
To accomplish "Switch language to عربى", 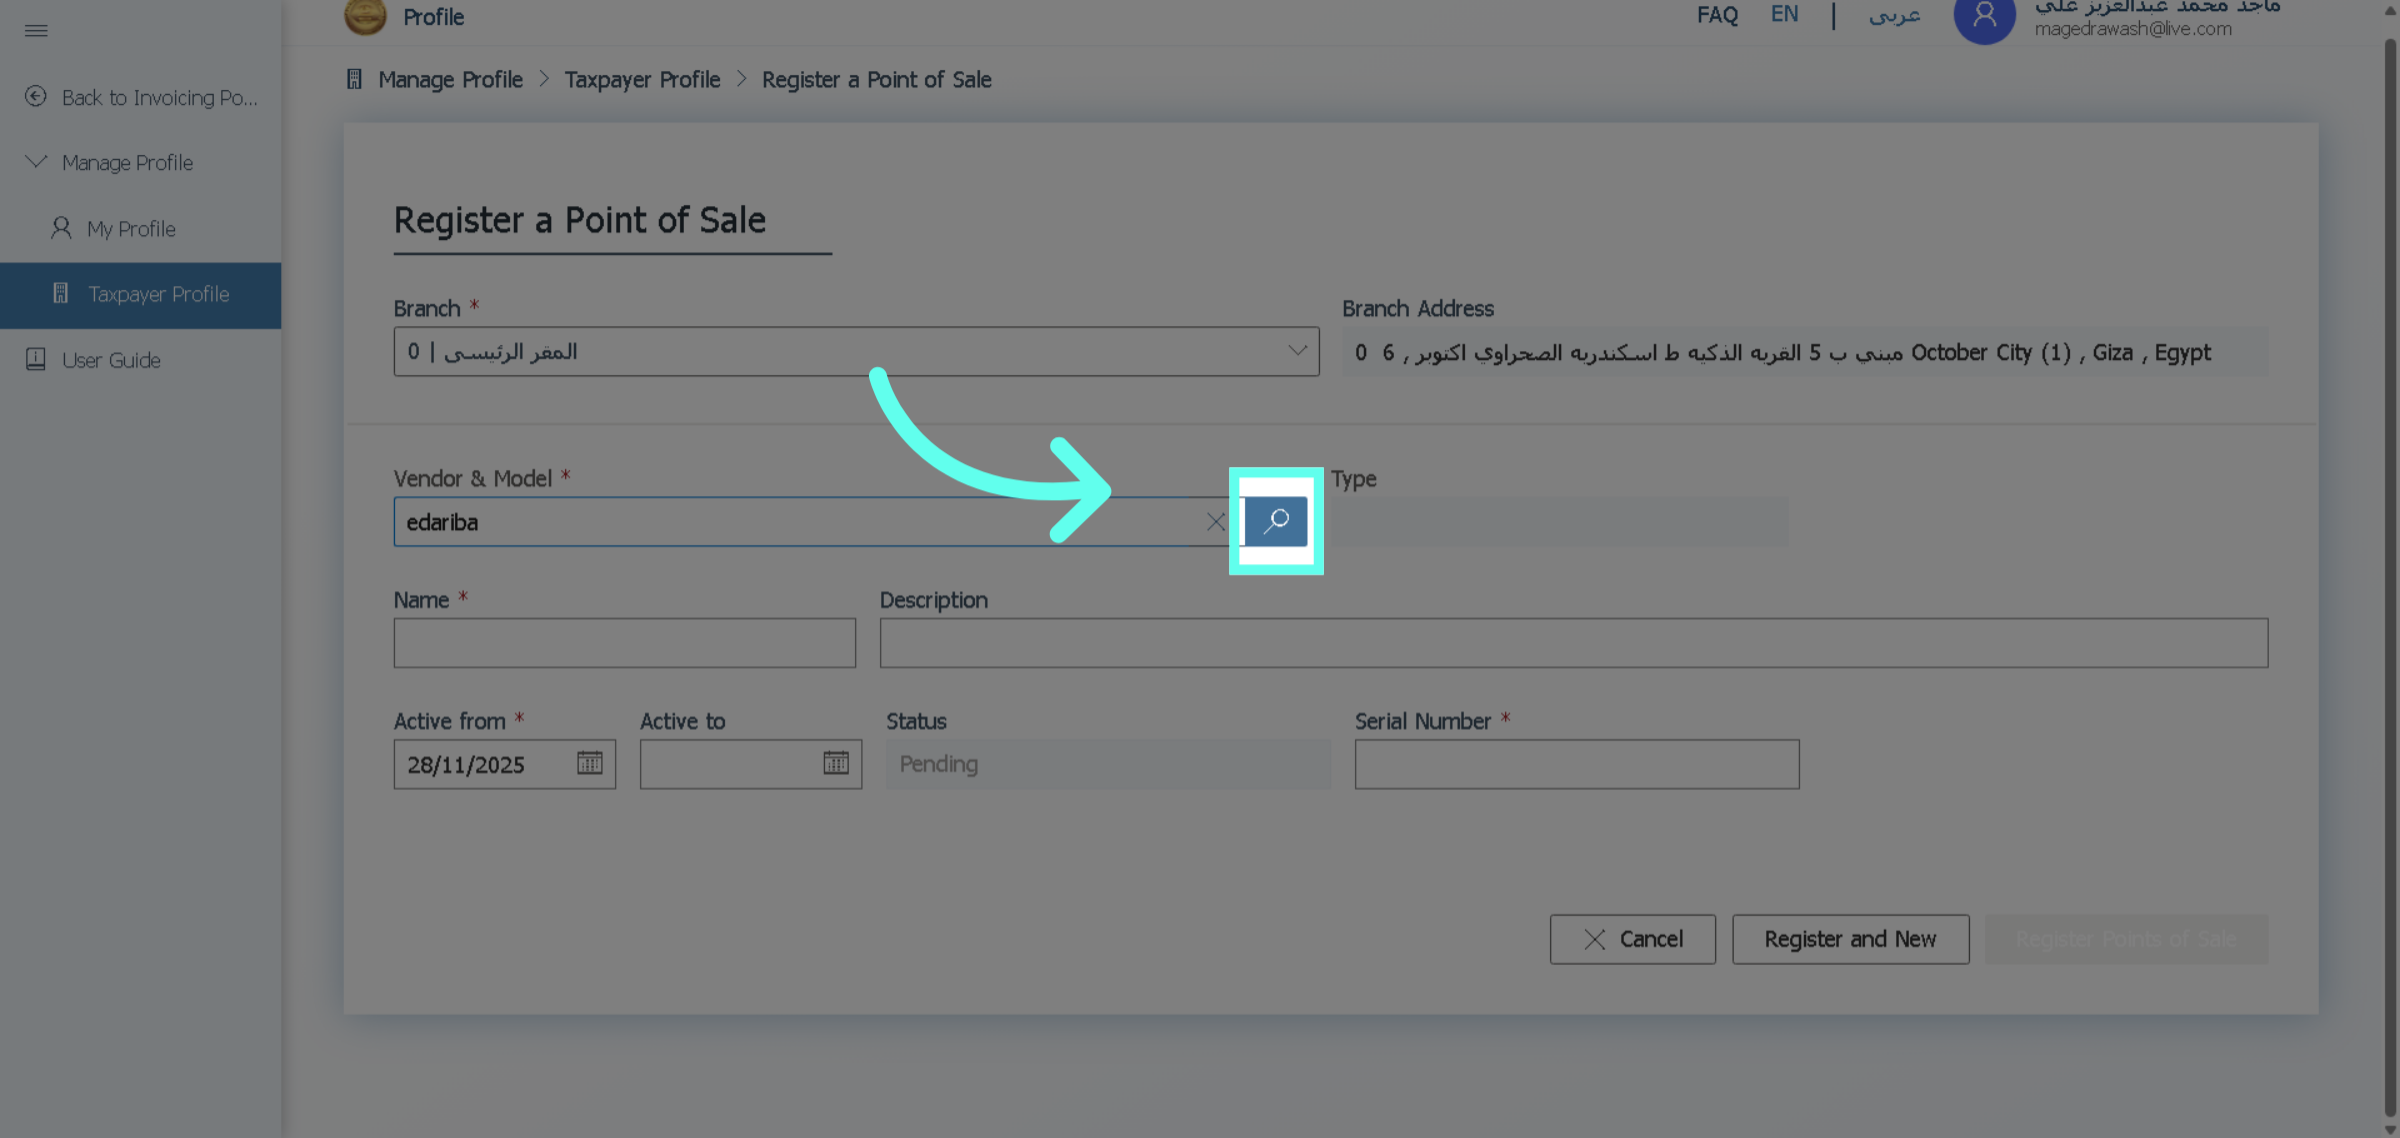I will click(1894, 16).
